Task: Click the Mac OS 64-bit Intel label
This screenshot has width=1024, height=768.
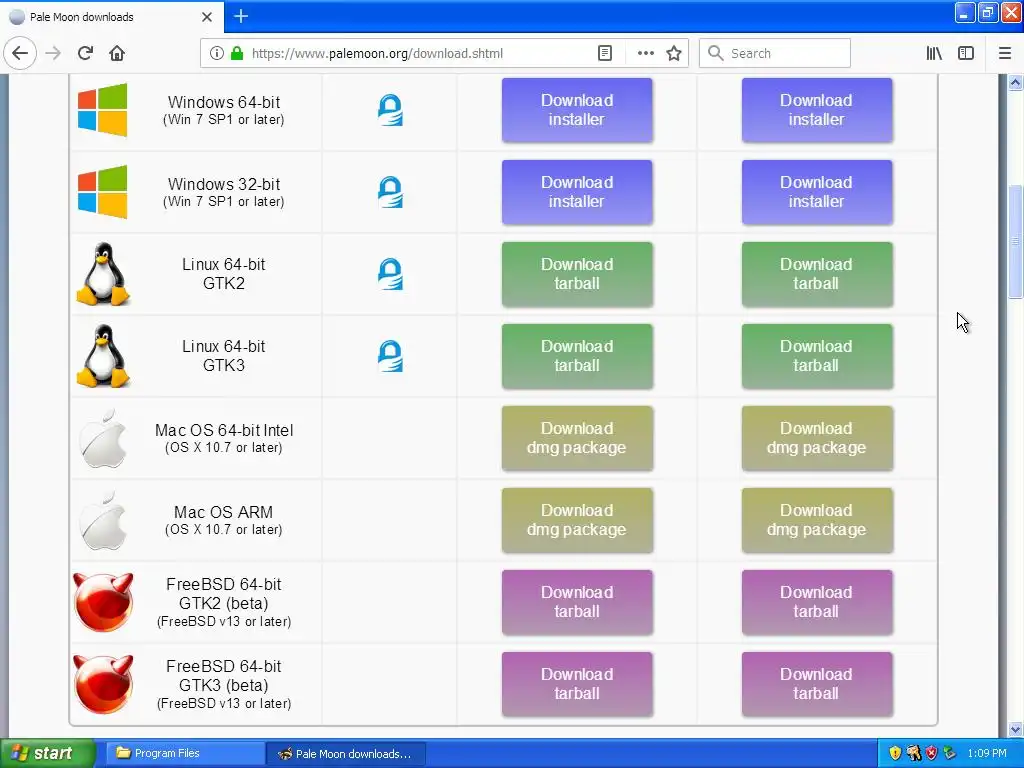Action: tap(224, 430)
